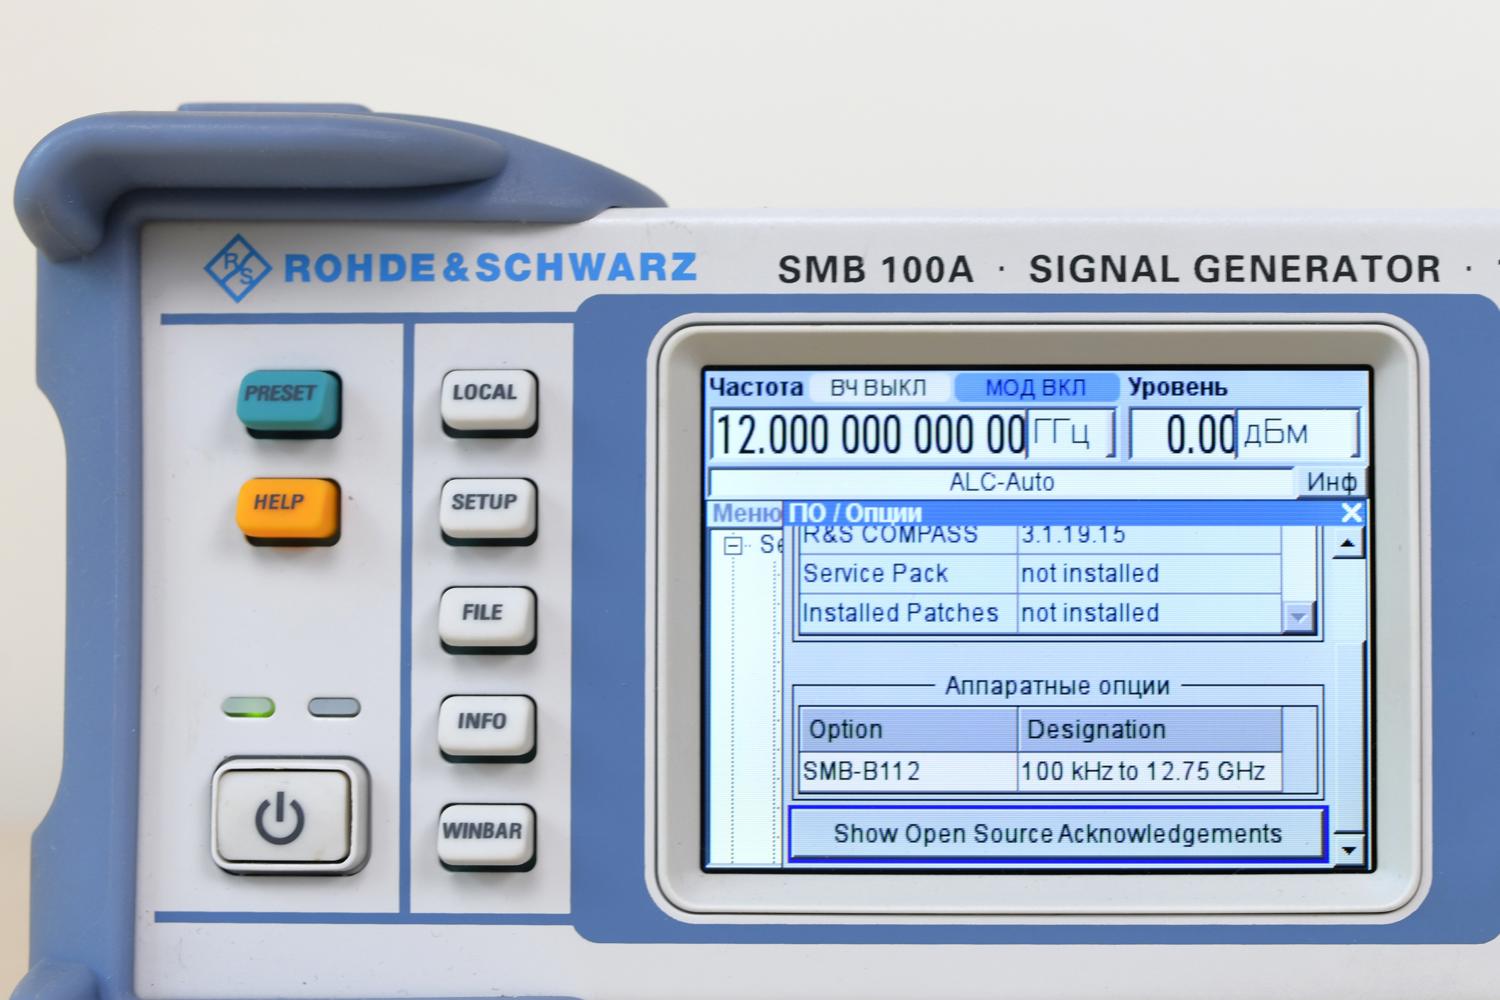Push the INFO hardware key
Screen dimensions: 1500x1000
(486, 725)
